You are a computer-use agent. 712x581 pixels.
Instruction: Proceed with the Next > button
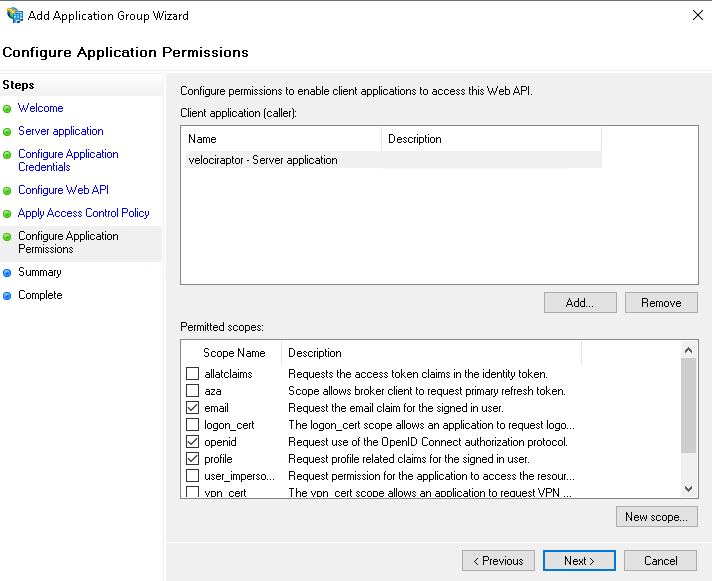point(579,561)
